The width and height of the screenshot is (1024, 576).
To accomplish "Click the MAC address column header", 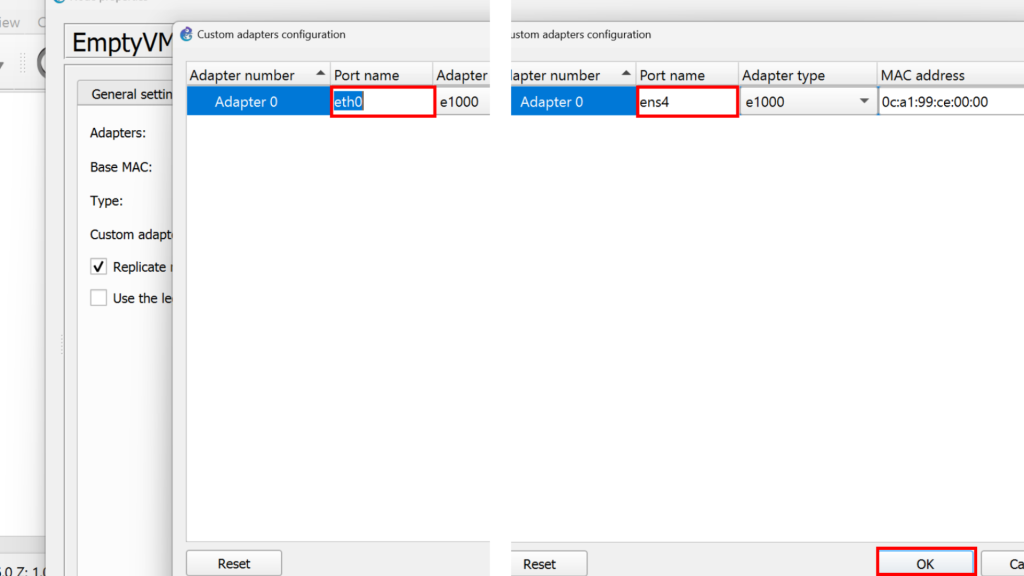I will [x=922, y=75].
